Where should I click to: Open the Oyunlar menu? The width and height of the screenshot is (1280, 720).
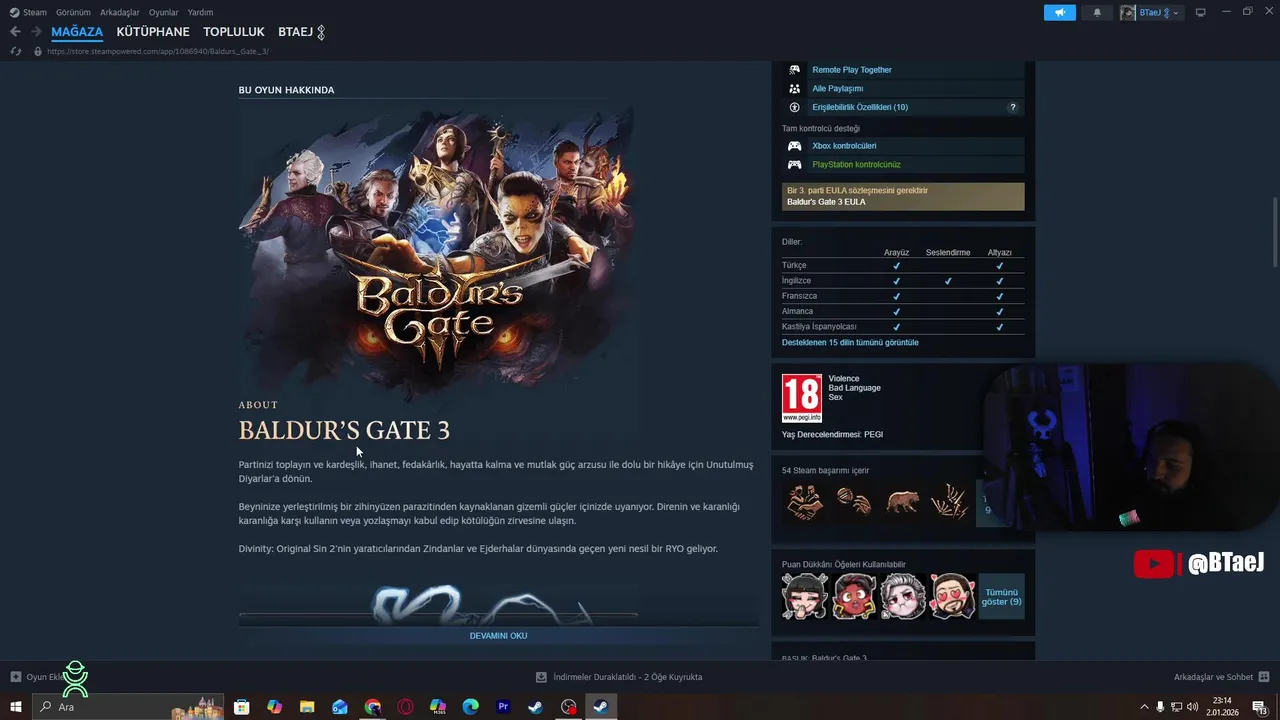163,12
